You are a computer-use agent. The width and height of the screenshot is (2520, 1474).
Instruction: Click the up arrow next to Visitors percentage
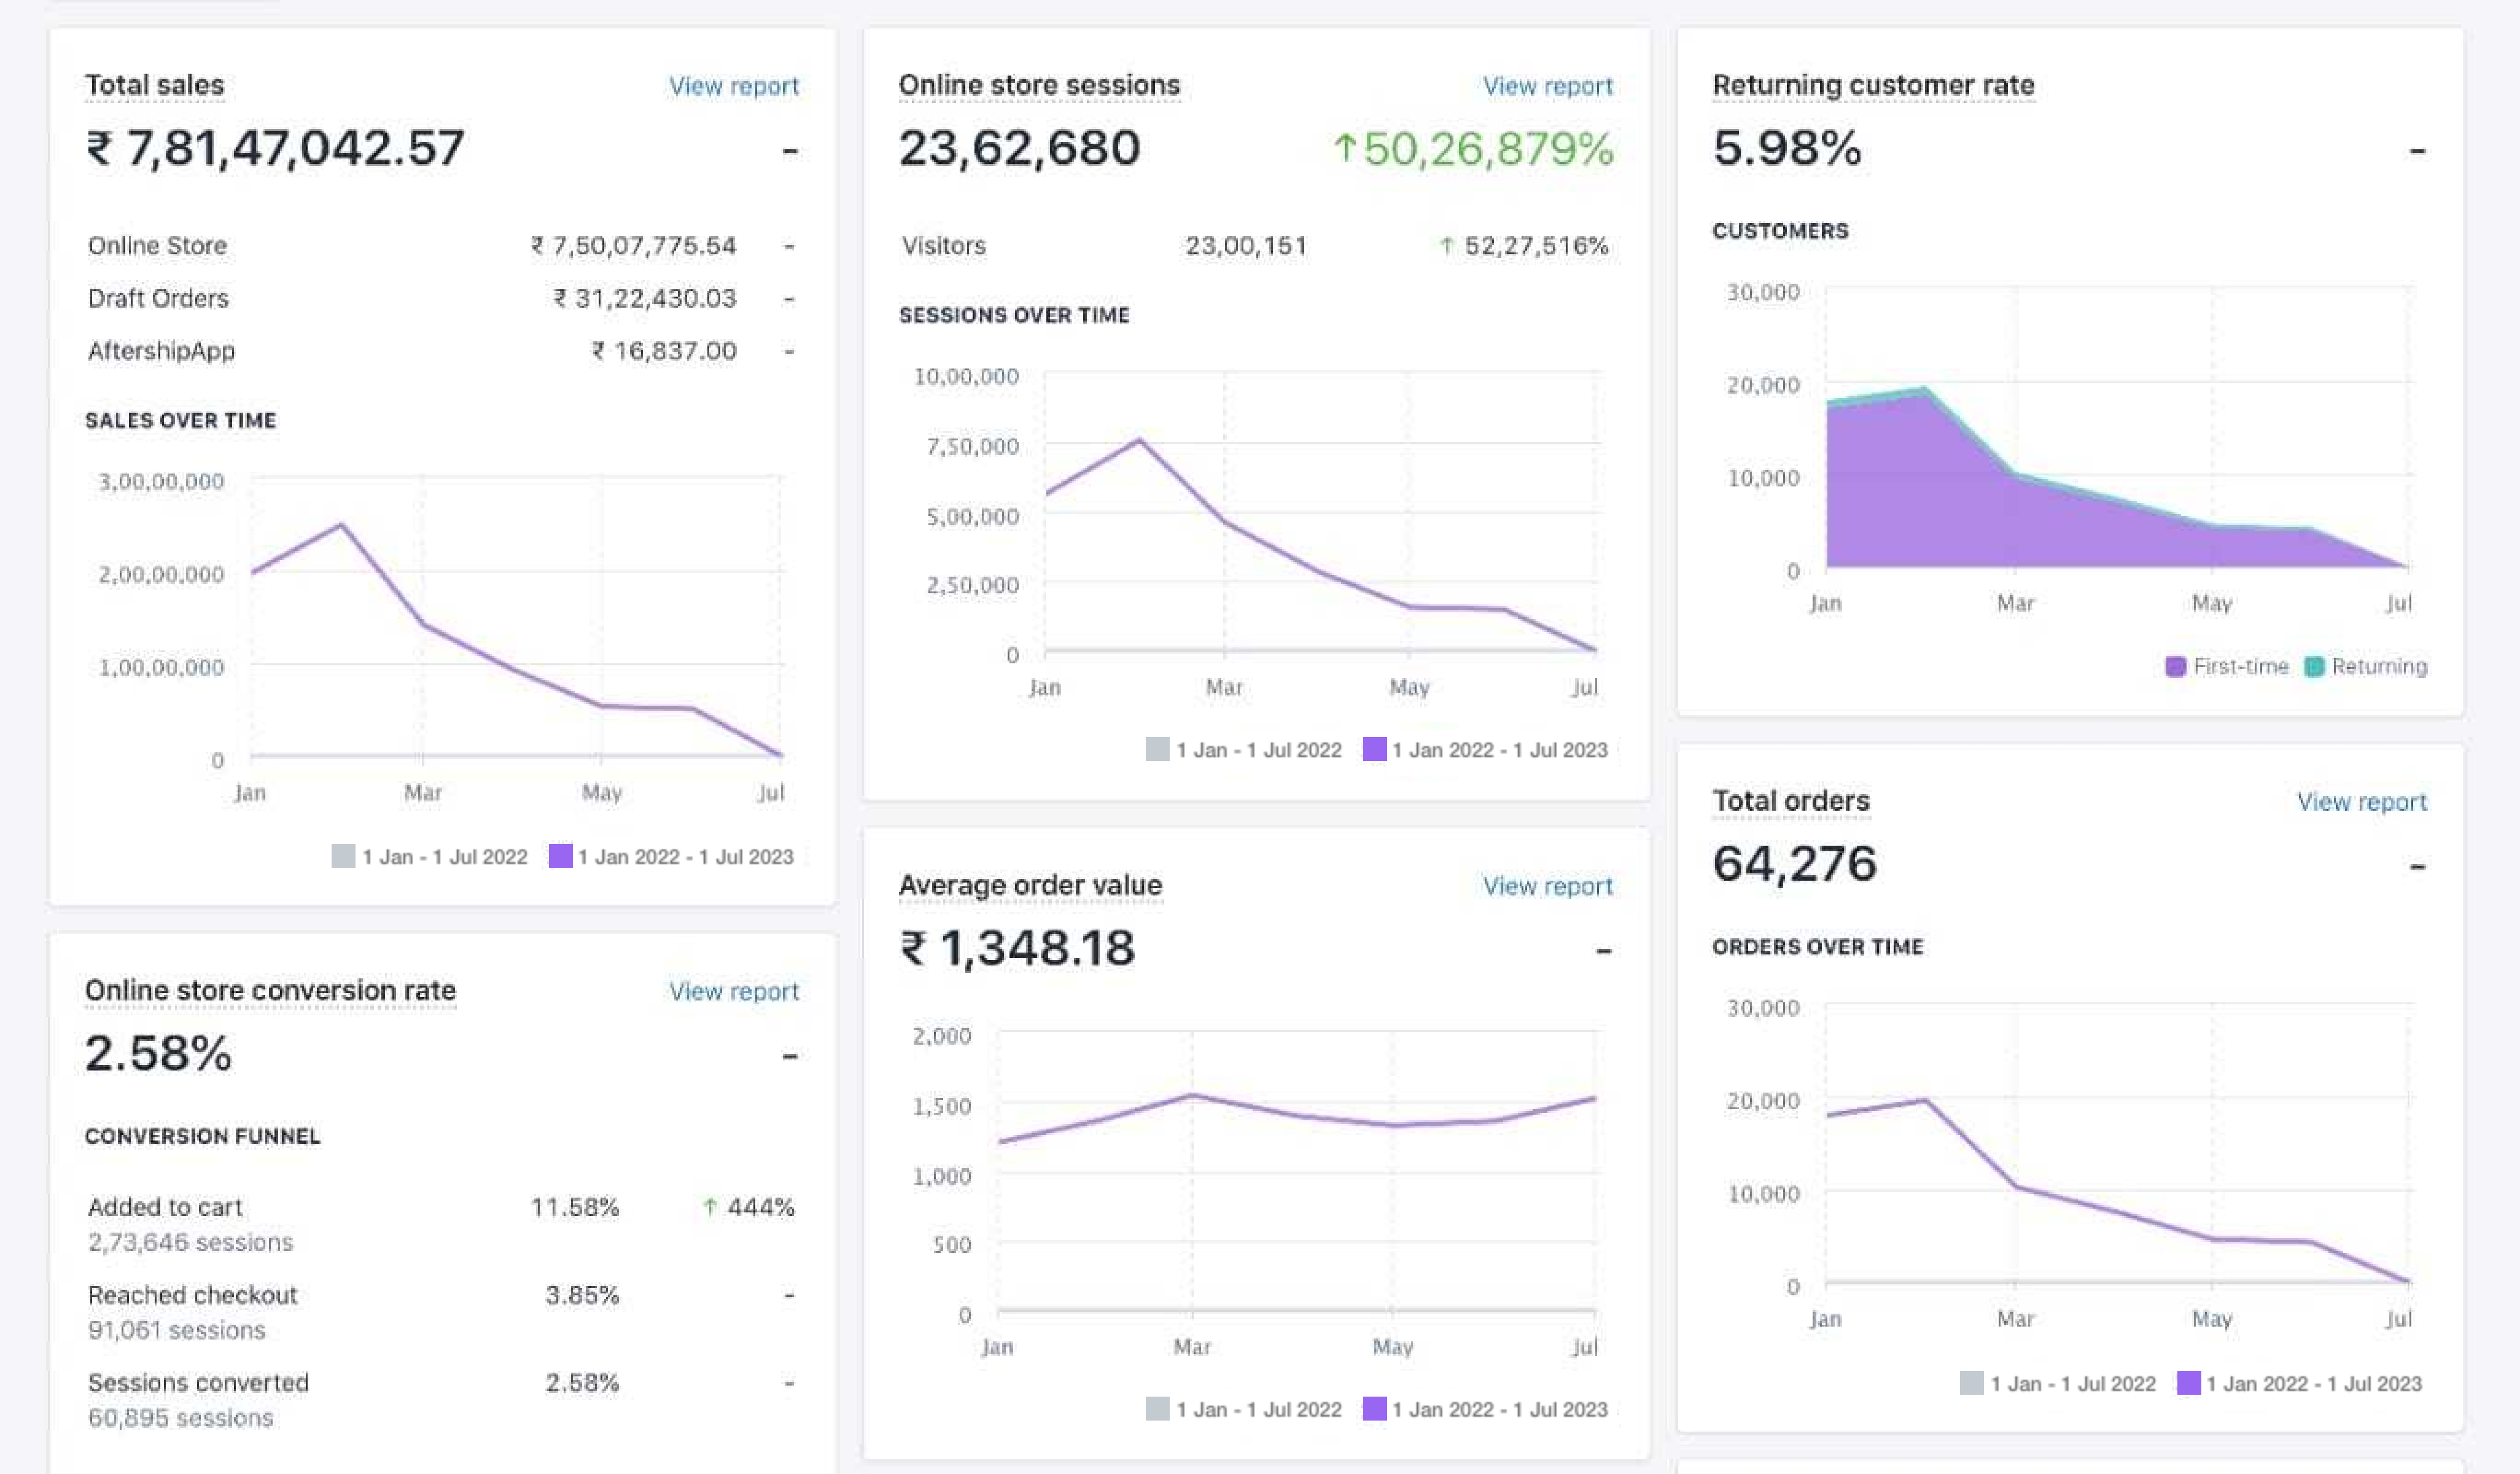[x=1446, y=245]
